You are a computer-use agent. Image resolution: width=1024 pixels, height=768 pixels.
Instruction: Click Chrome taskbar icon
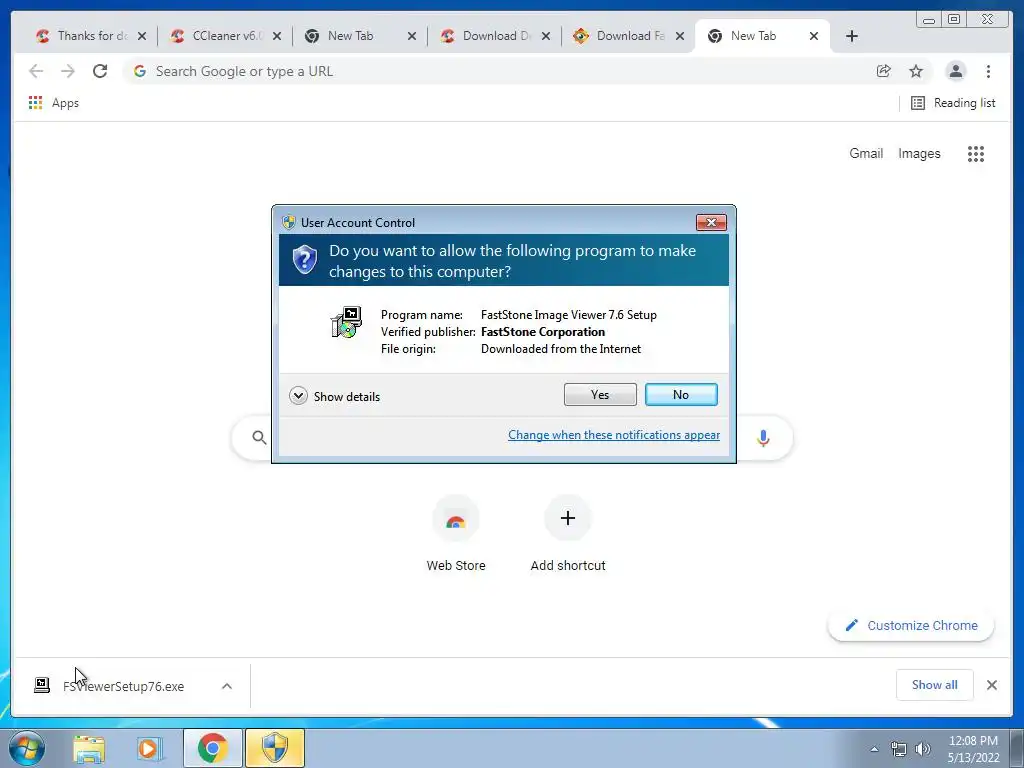212,748
